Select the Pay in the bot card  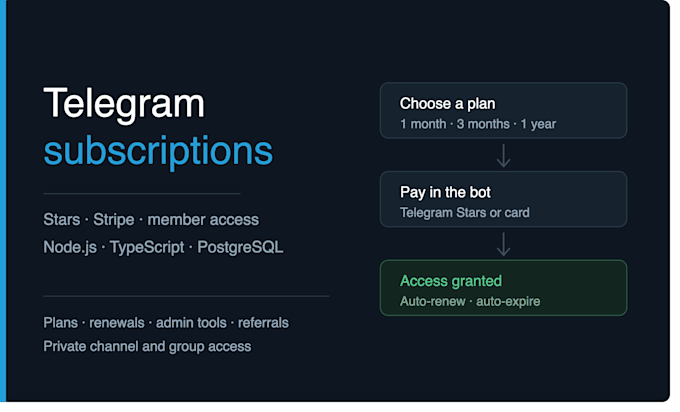tap(503, 199)
